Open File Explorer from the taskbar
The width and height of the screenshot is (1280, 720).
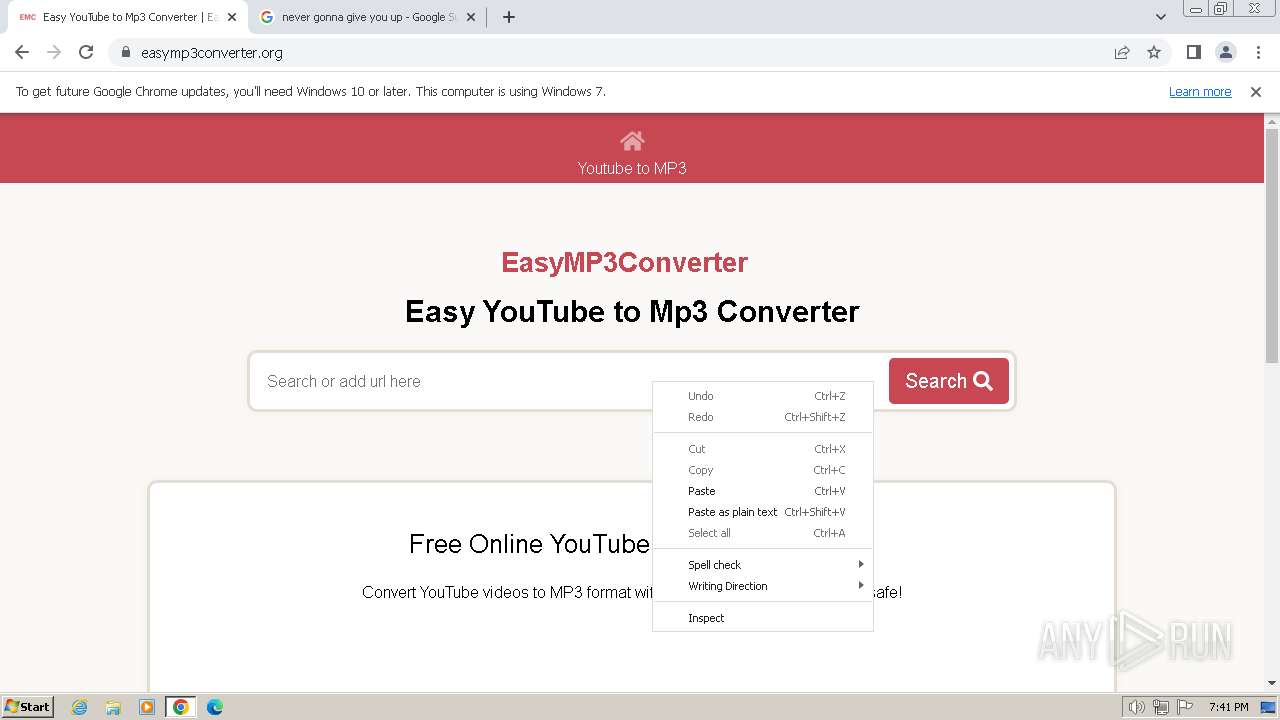coord(113,707)
